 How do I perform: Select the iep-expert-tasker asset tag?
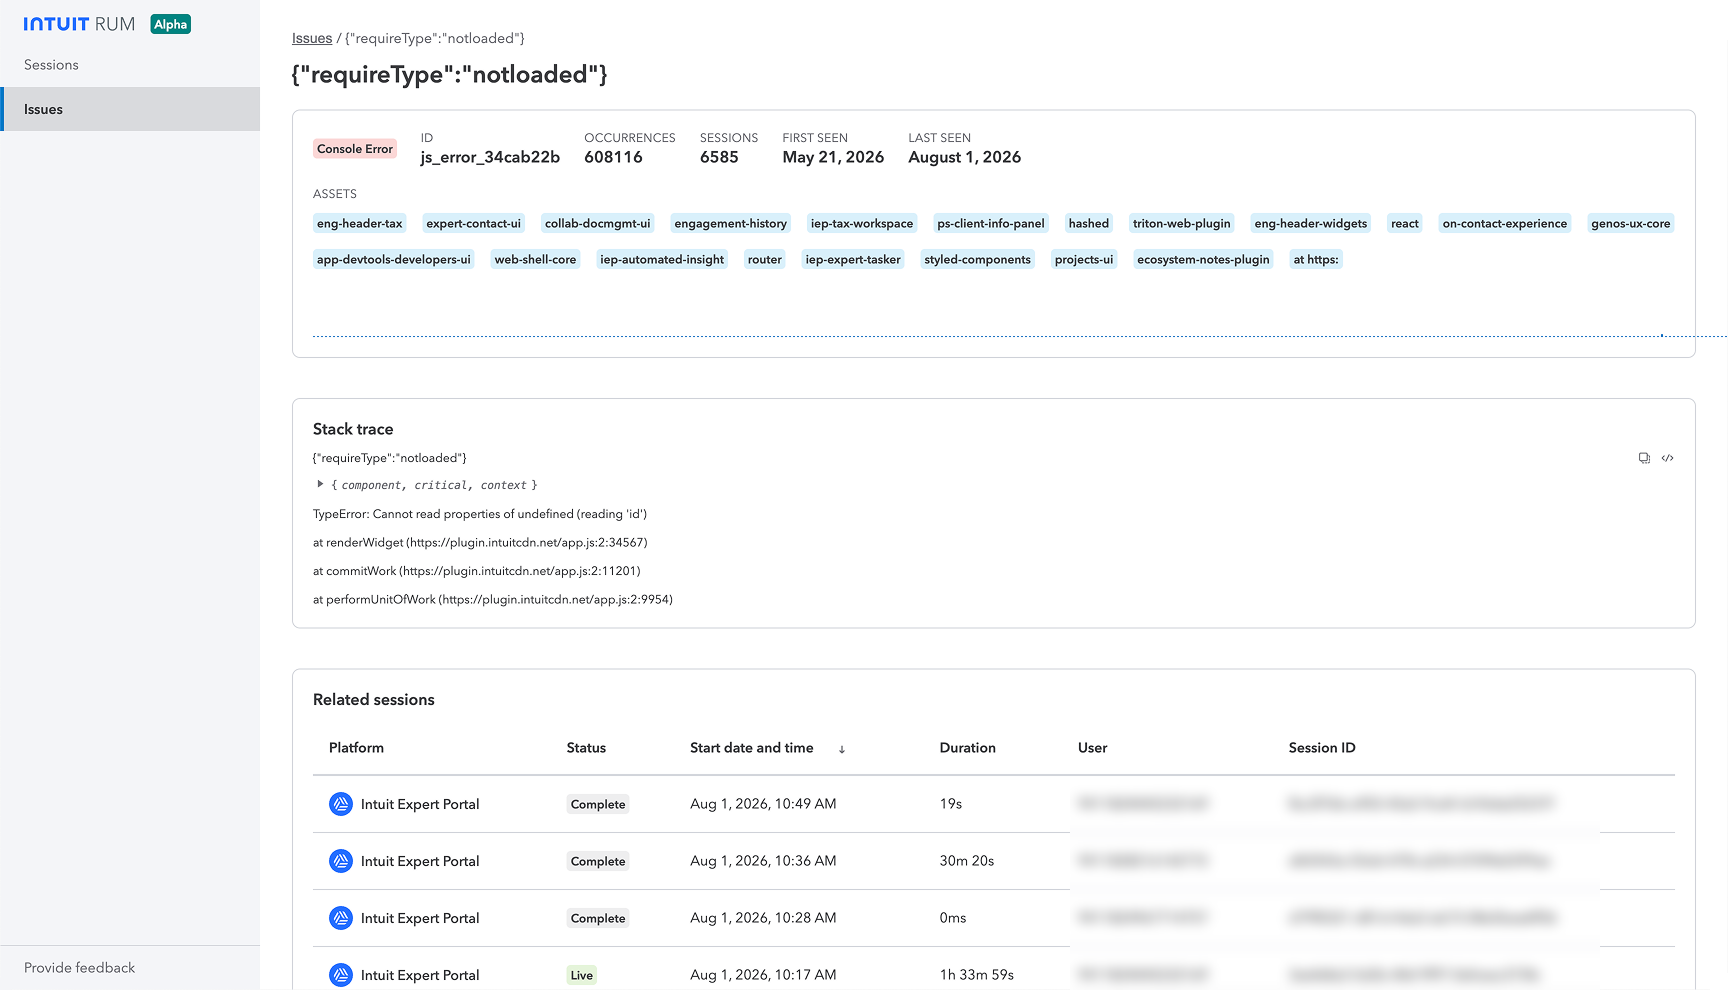pos(853,260)
